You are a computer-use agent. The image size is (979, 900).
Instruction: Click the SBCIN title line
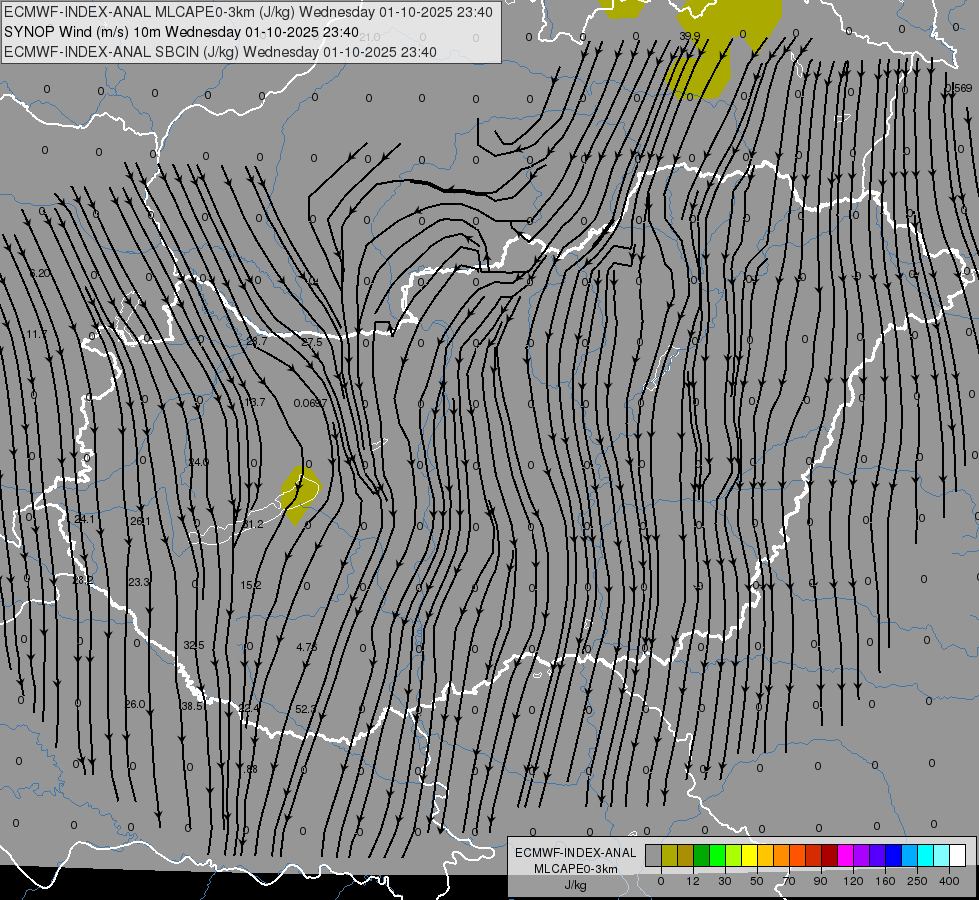pos(220,52)
